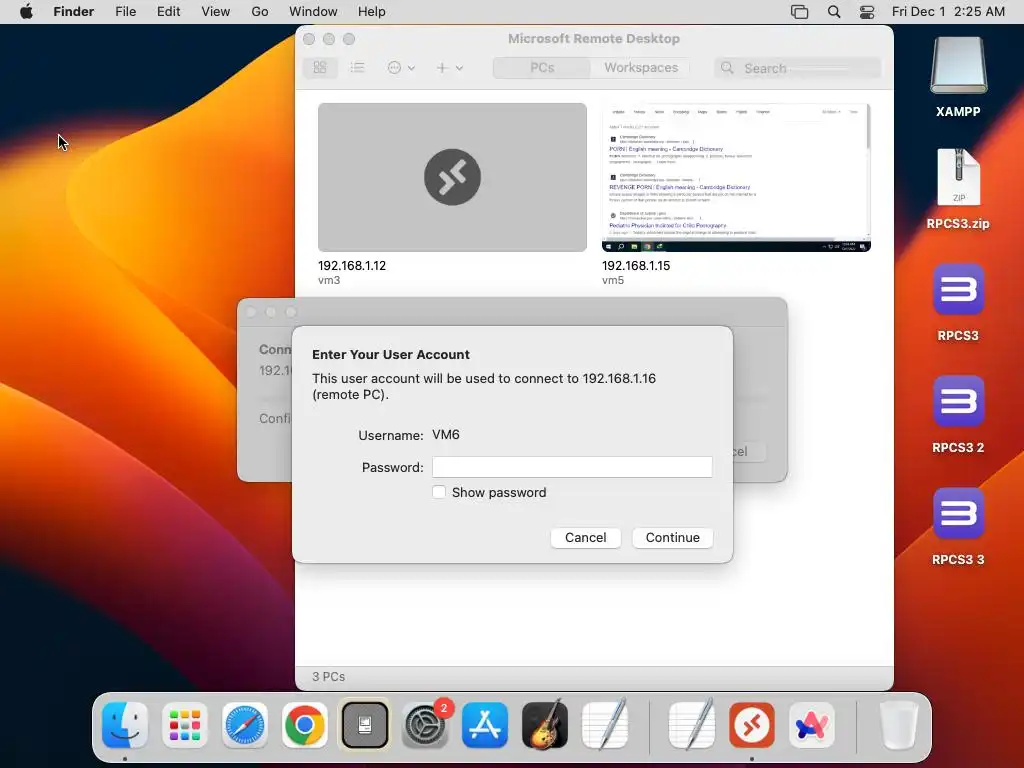The height and width of the screenshot is (768, 1024).
Task: Click the 192.168.1.15 PC name label
Action: (636, 266)
